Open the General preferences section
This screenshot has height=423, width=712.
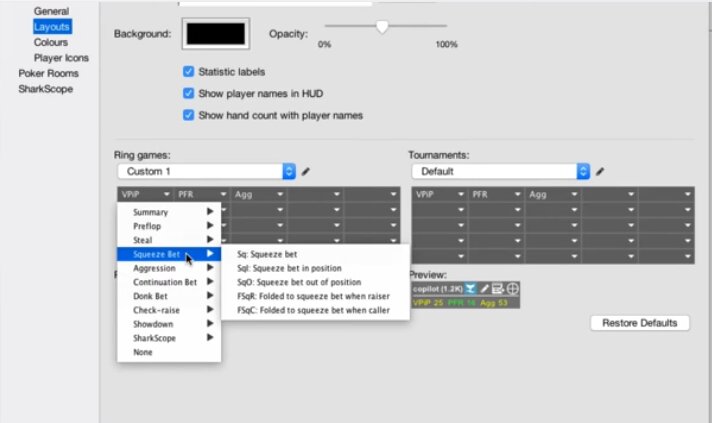tap(51, 11)
